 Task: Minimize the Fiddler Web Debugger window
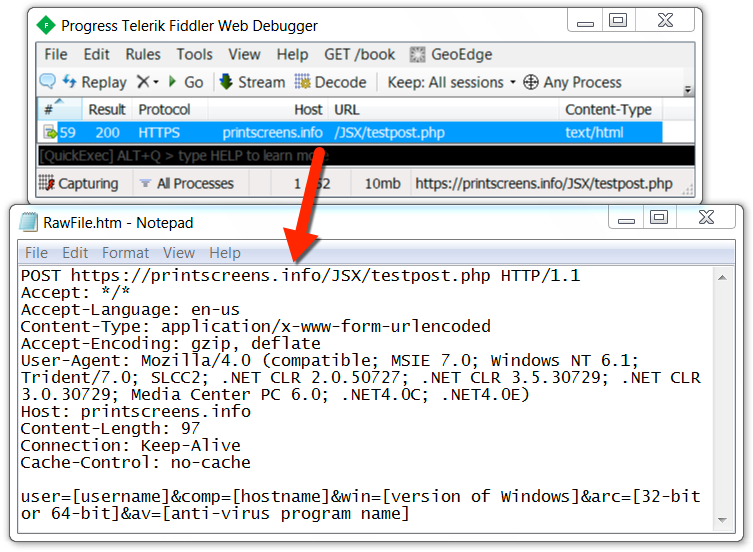pos(585,21)
